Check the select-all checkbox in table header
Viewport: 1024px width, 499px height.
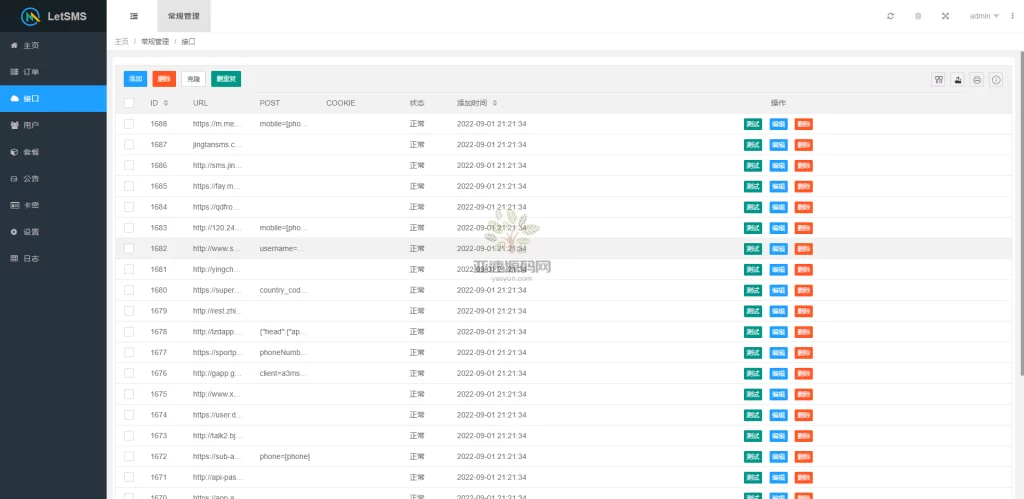tap(129, 103)
